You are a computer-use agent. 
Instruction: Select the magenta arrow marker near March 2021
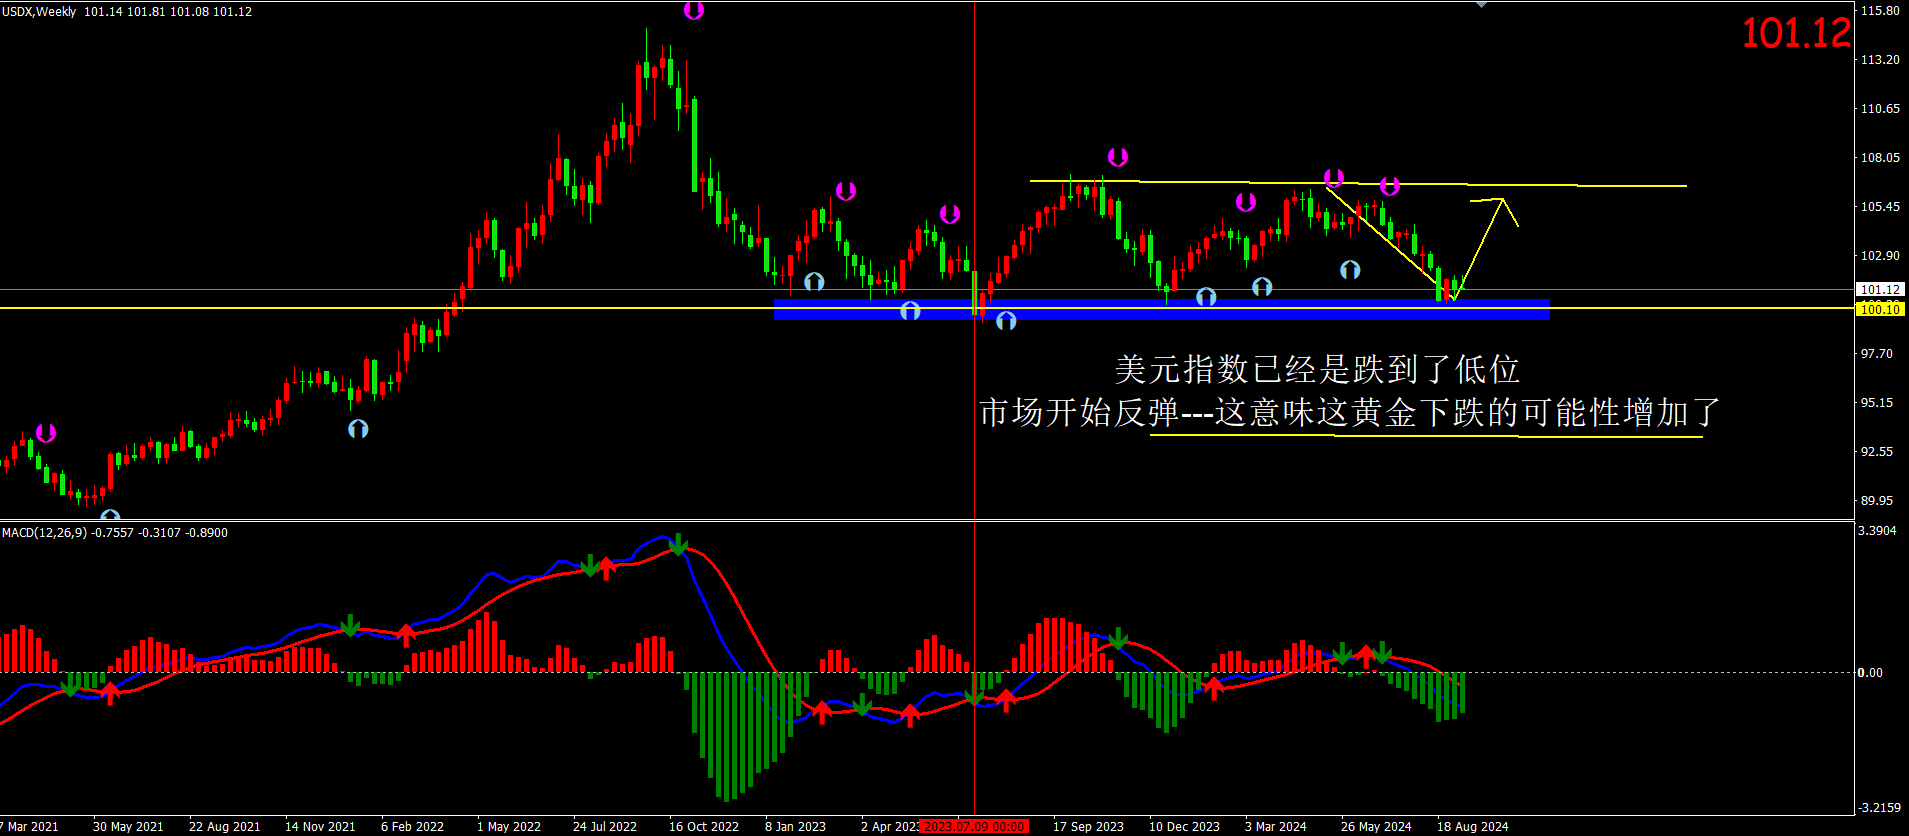coord(46,433)
